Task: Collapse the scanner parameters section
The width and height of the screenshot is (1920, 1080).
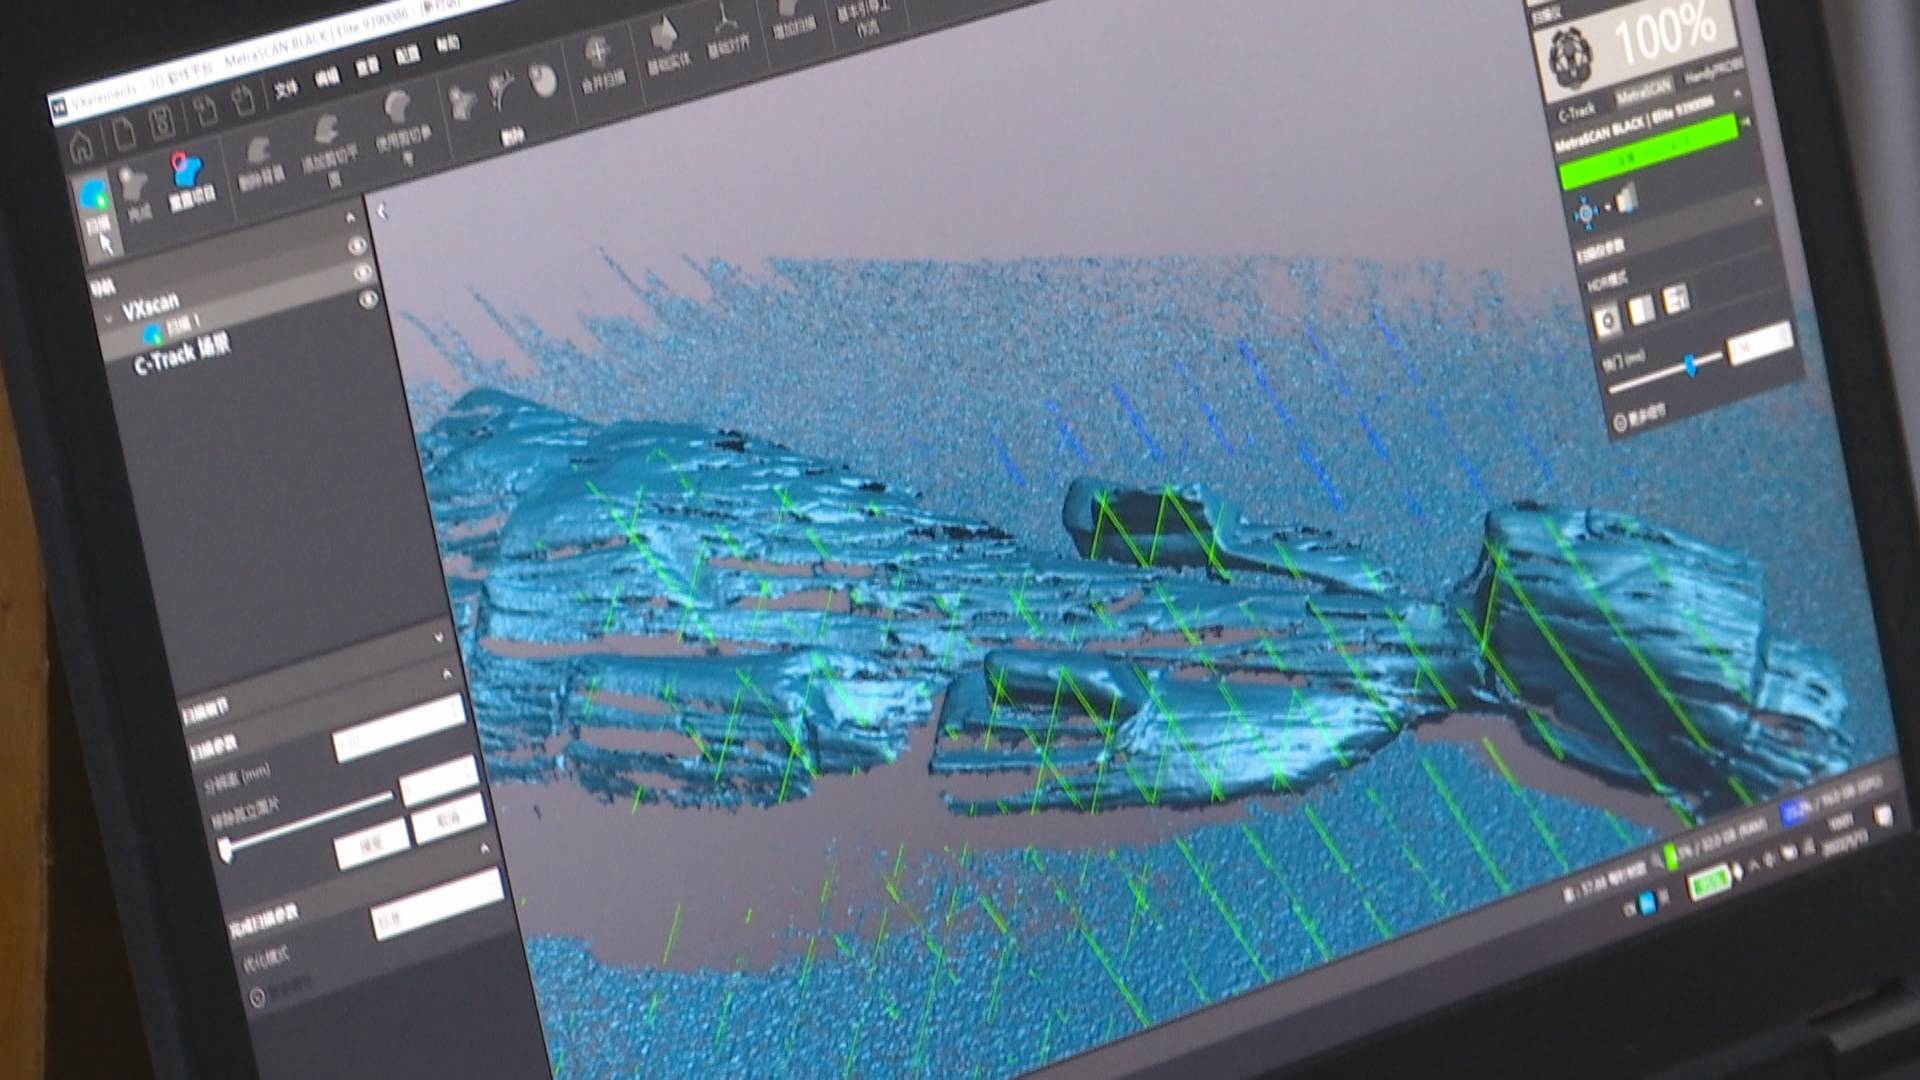Action: [1758, 202]
